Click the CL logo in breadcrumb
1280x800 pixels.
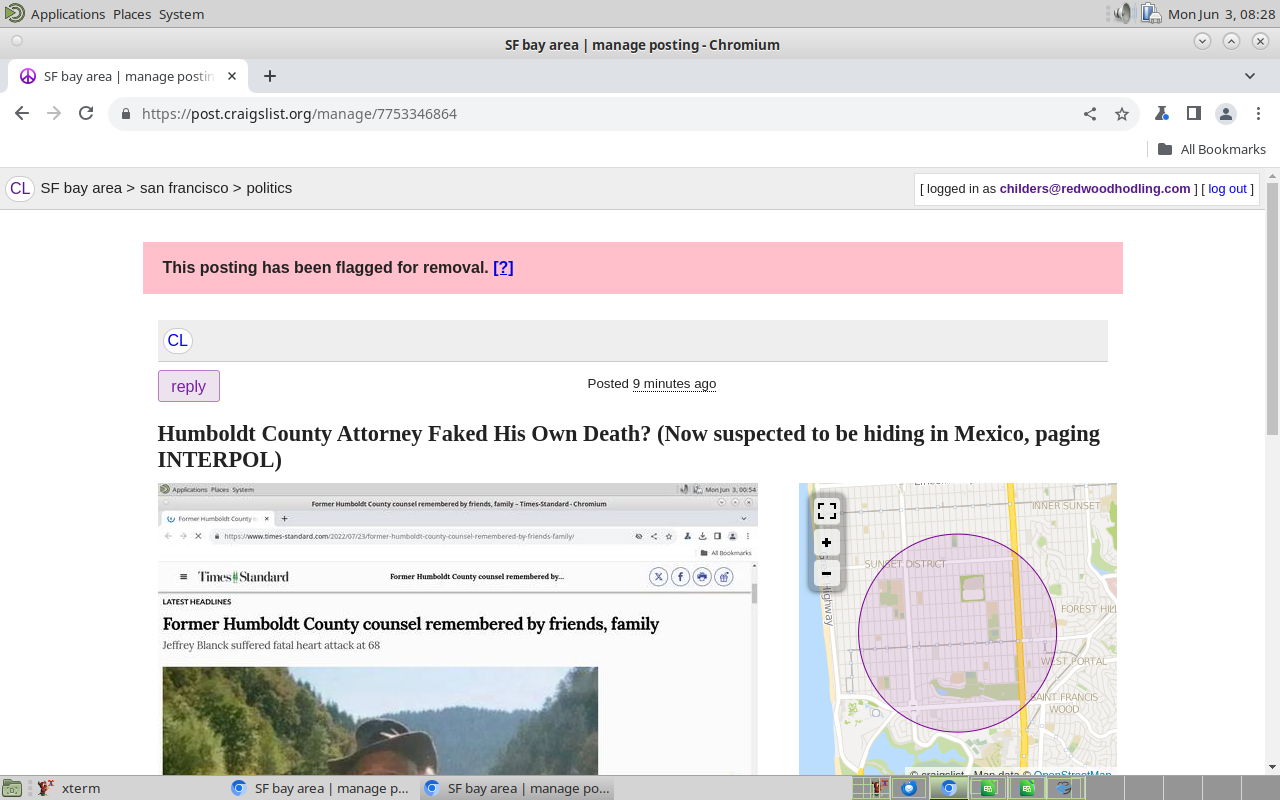coord(20,189)
